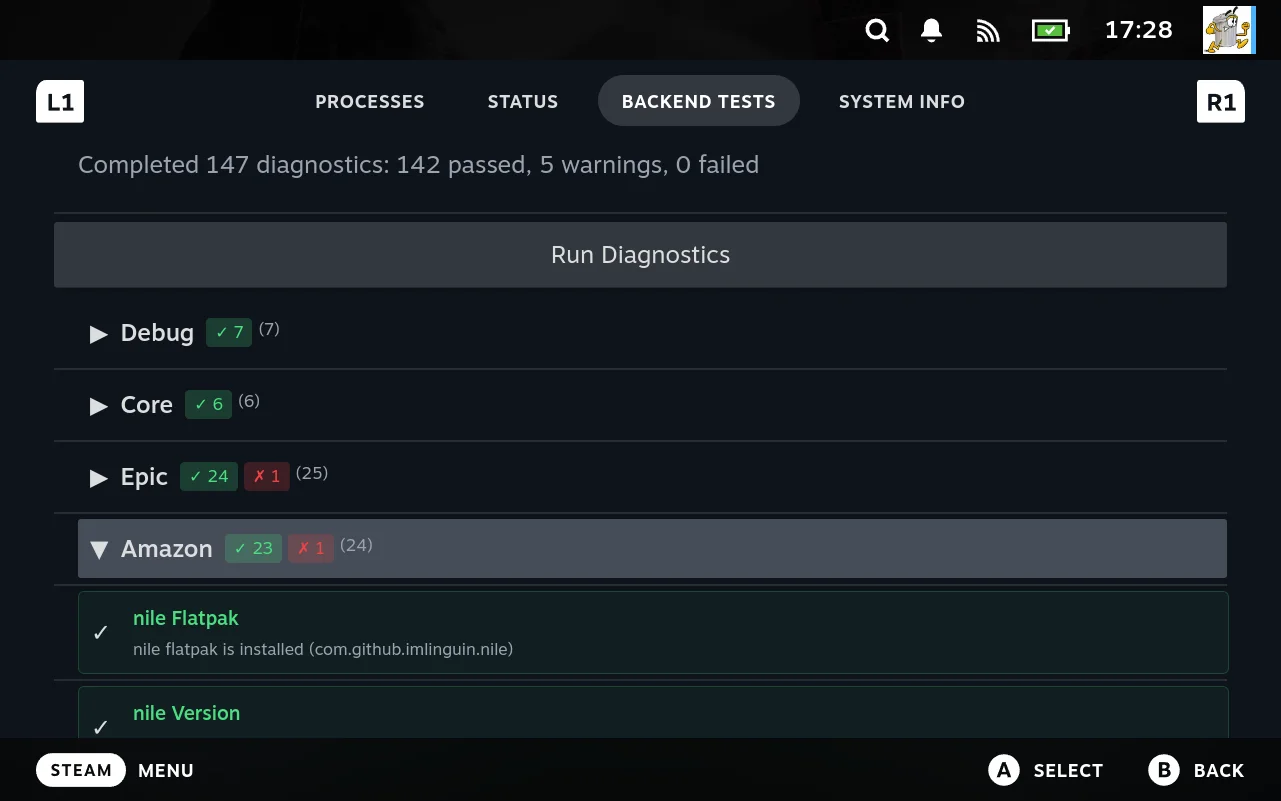
Task: Click the Amazon 23 passed badge
Action: click(253, 548)
